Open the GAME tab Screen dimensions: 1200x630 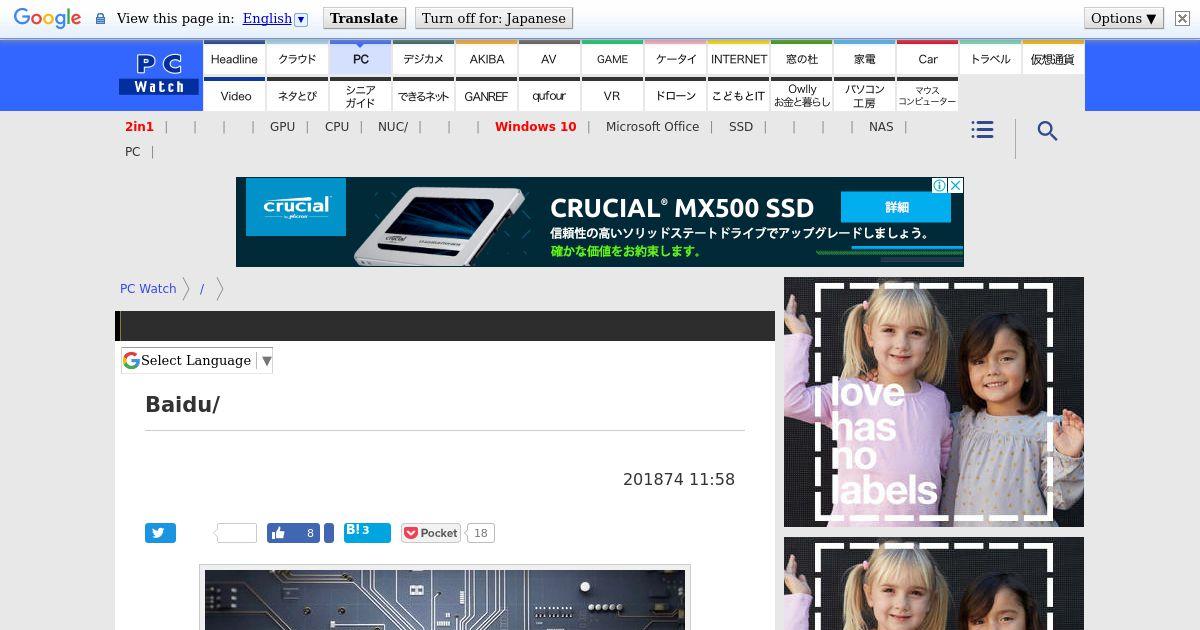click(x=612, y=58)
